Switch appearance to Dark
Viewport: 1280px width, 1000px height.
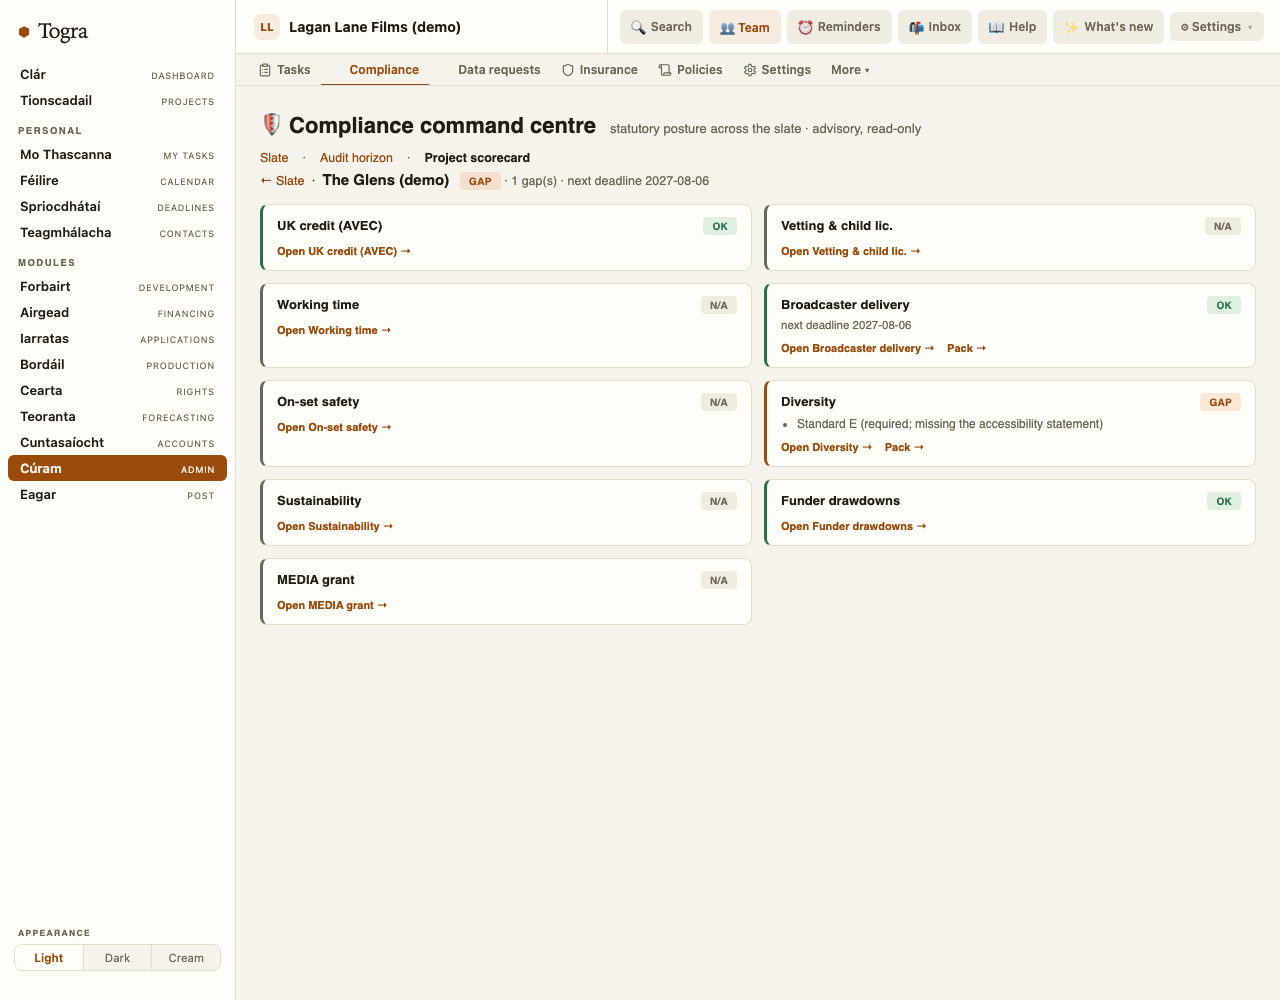click(117, 958)
